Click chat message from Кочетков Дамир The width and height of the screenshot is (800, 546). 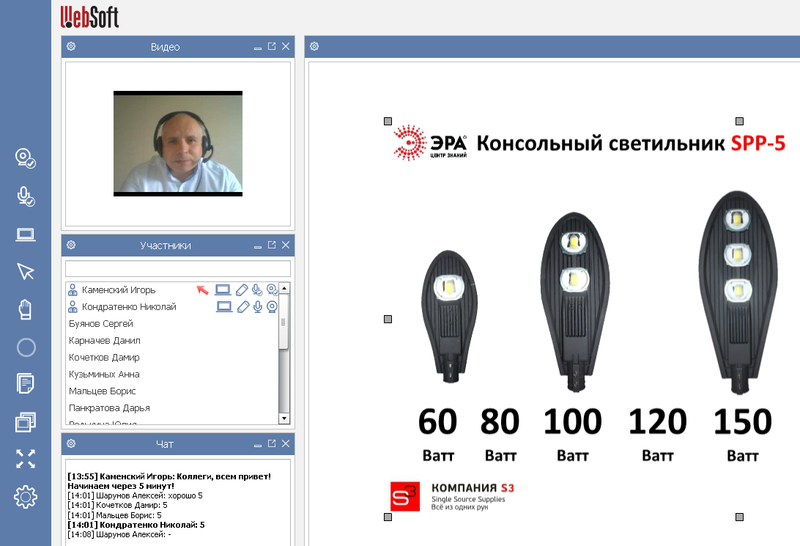(117, 505)
